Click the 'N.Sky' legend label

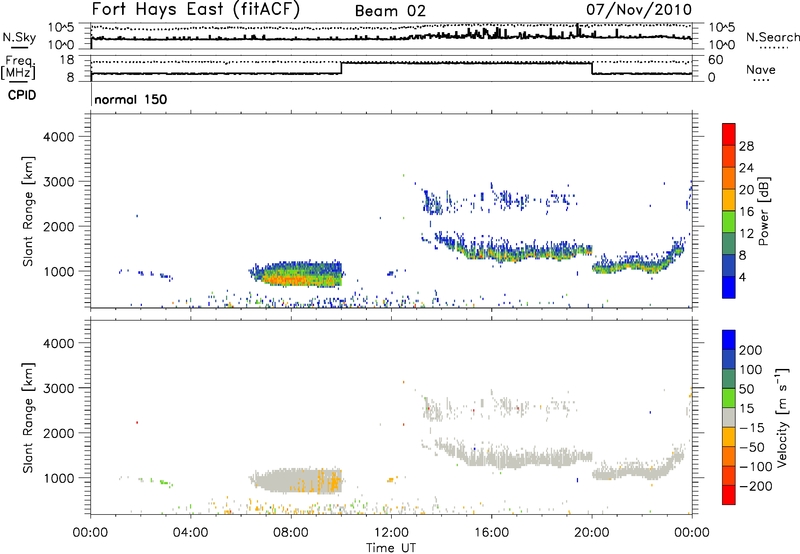19,37
